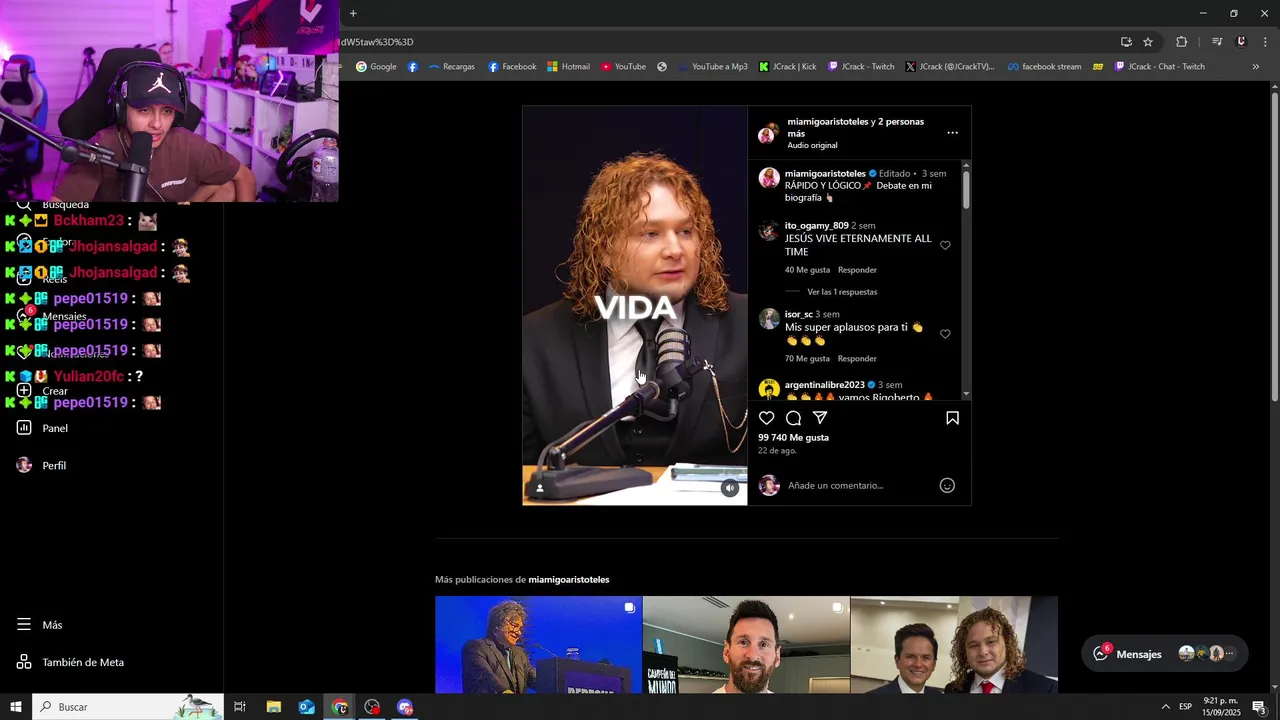Open Panel in Instagram sidebar
The image size is (1280, 720).
[x=55, y=428]
